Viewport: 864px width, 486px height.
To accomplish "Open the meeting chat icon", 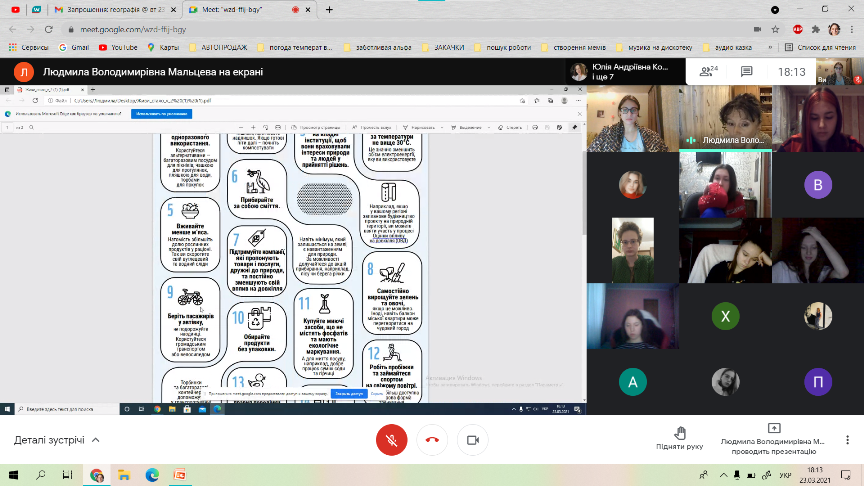I will point(747,72).
